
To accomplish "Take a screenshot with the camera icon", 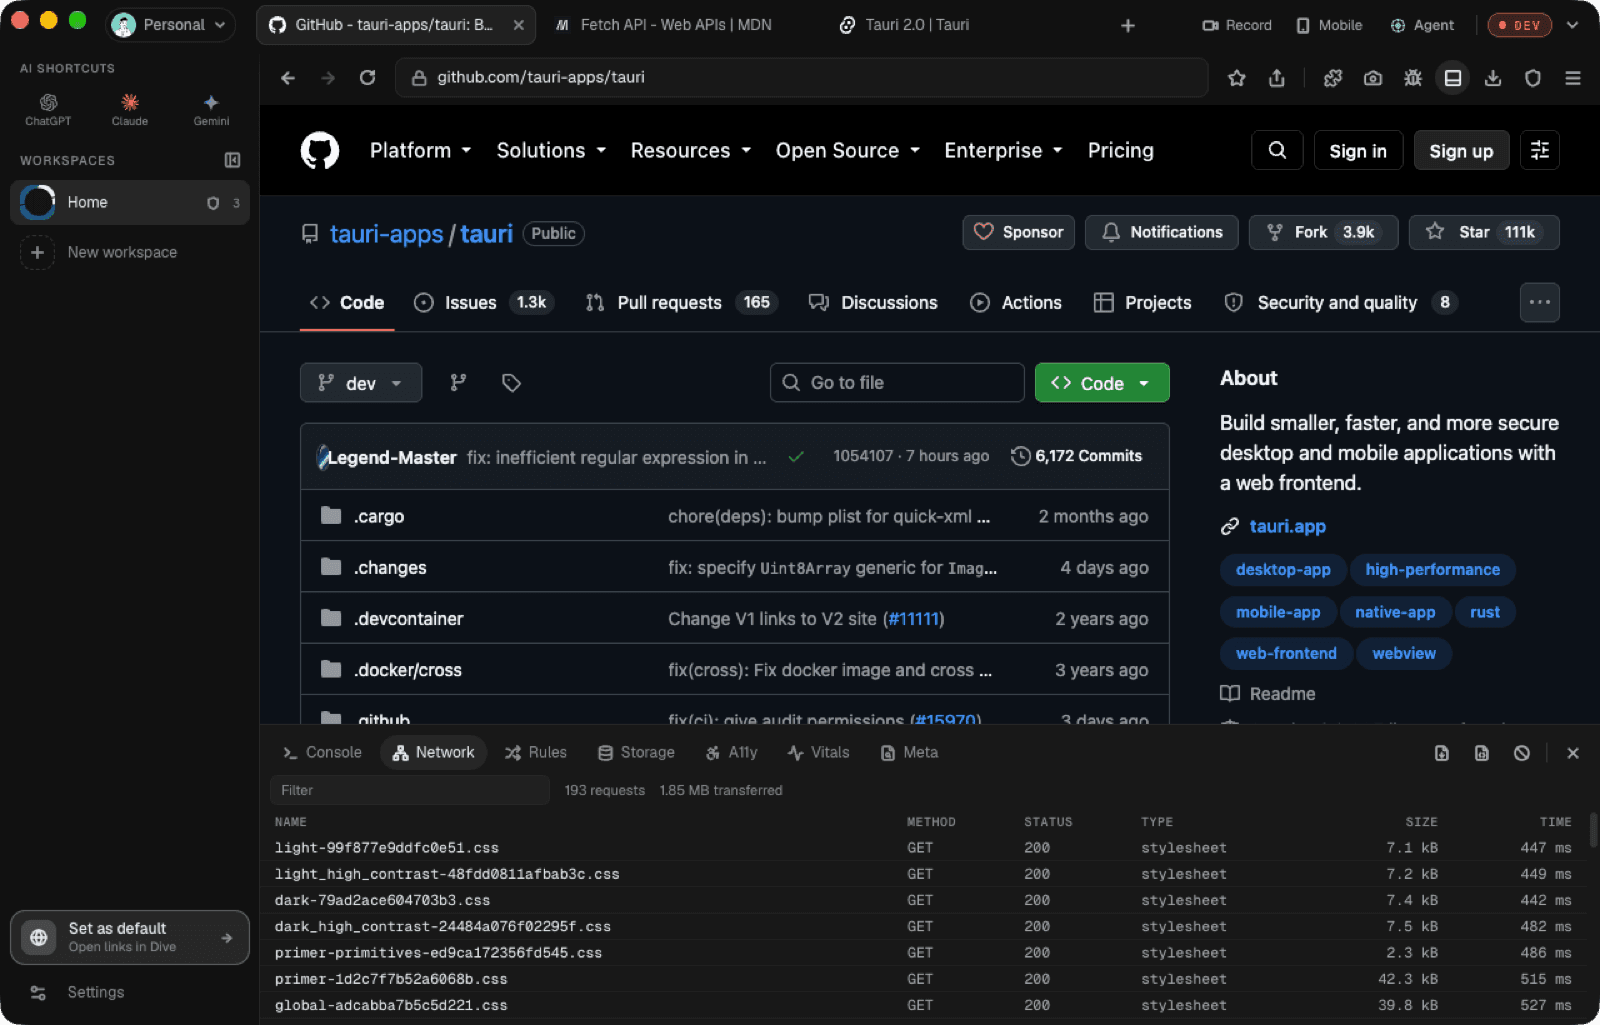I will 1373,78.
